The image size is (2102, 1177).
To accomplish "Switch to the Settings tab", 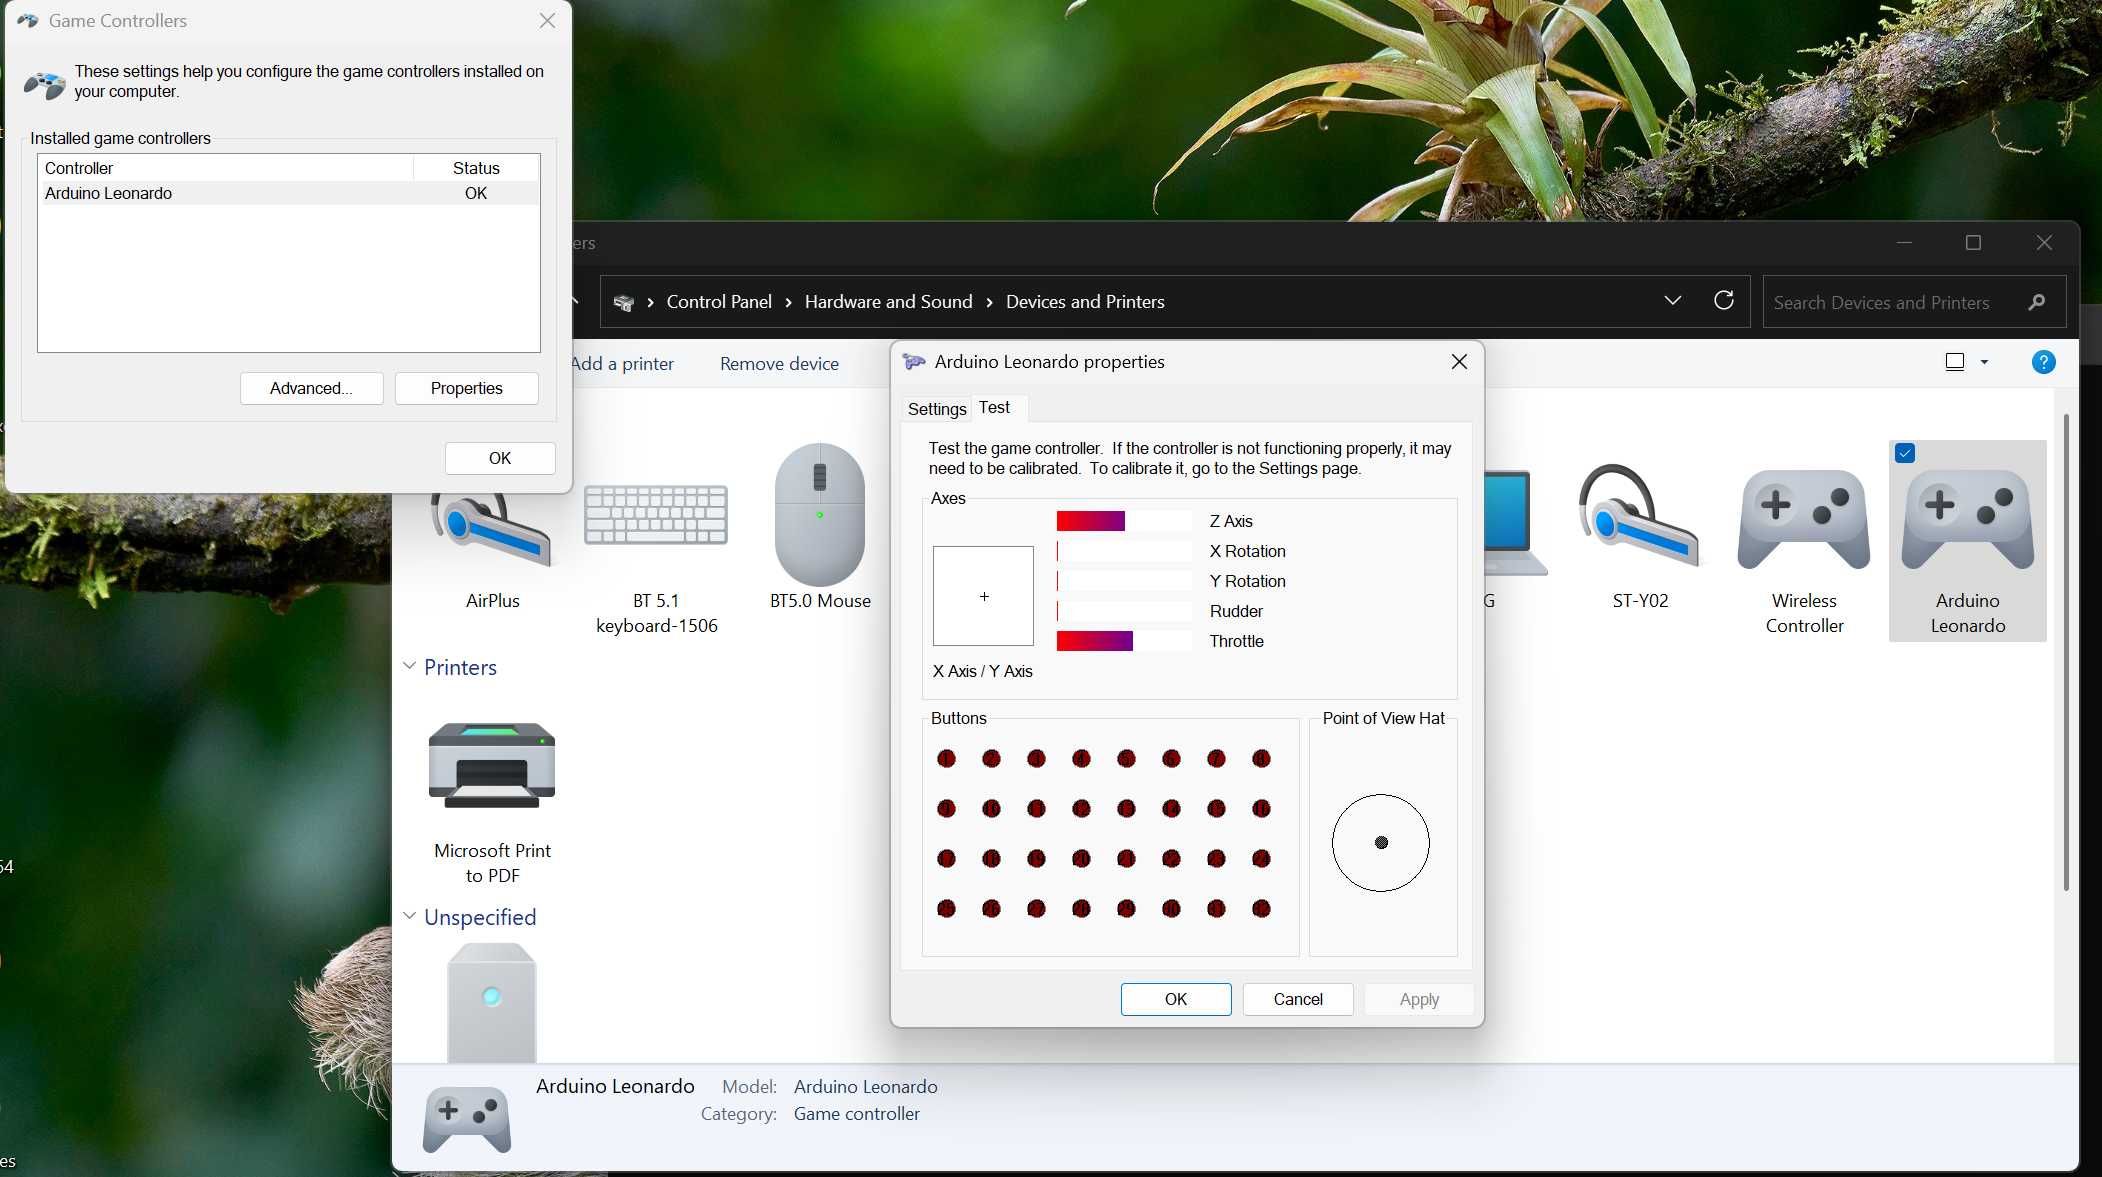I will pyautogui.click(x=937, y=409).
